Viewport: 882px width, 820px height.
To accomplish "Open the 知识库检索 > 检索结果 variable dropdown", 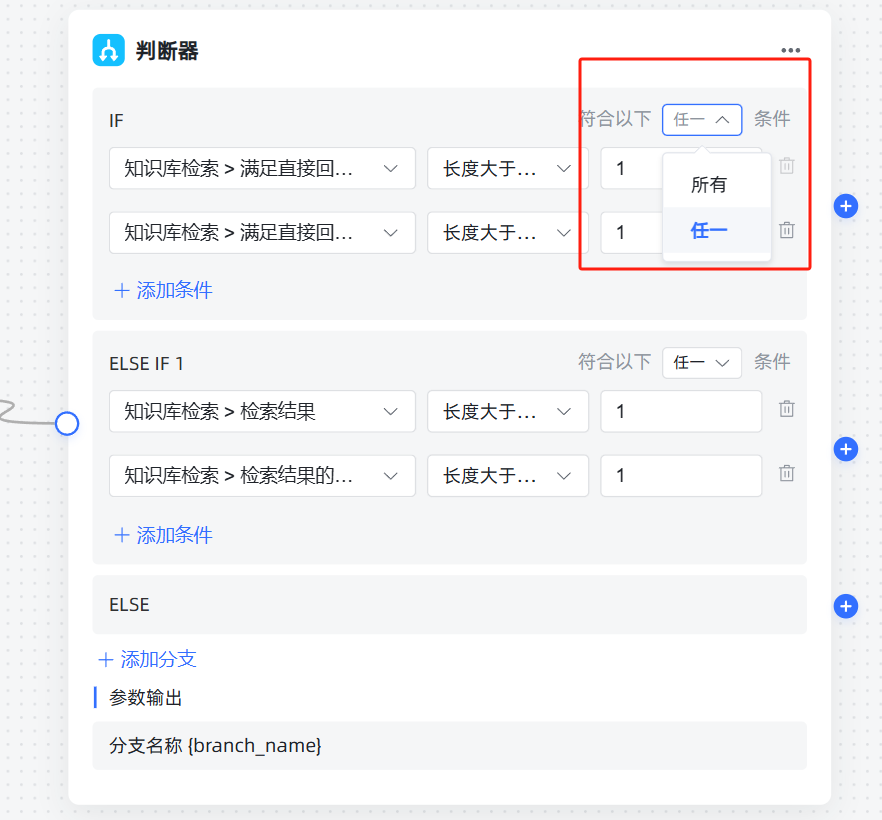I will [262, 411].
